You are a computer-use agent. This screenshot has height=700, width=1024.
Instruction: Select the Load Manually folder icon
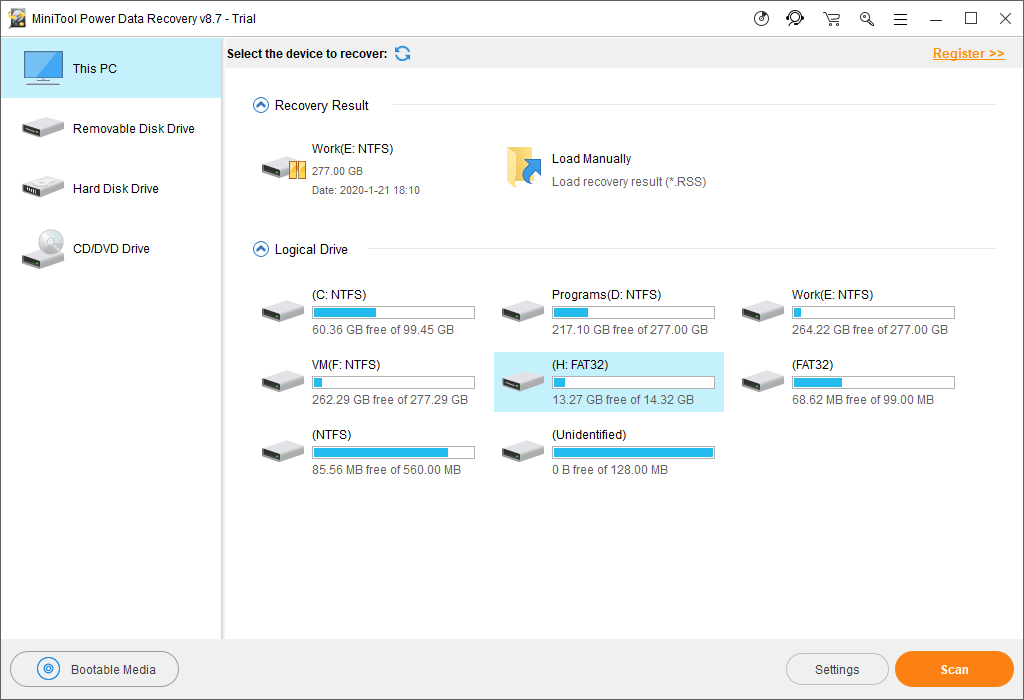click(524, 167)
